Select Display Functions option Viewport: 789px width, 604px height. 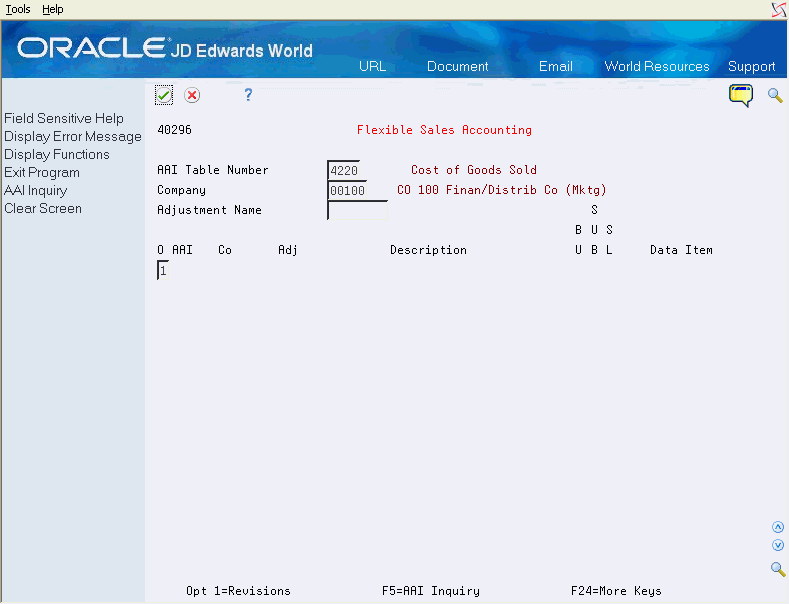(x=57, y=155)
